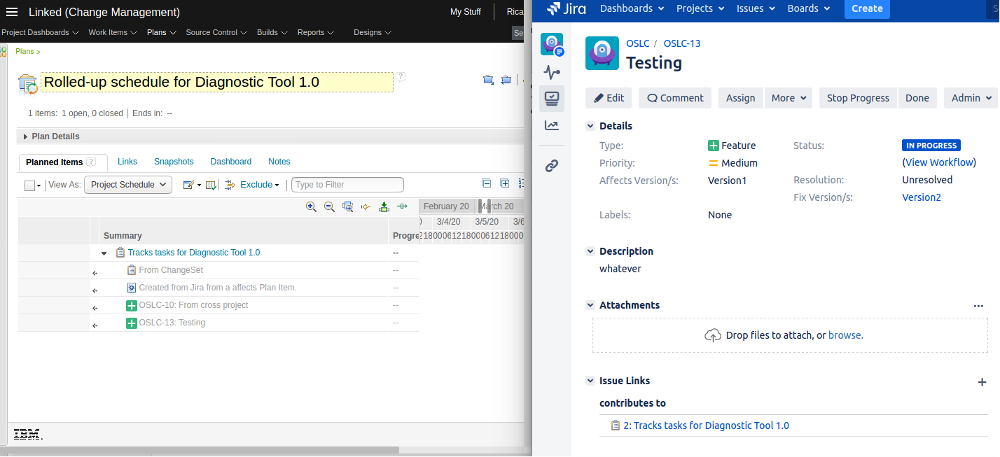
Task: Click the Comment button
Action: coord(675,98)
